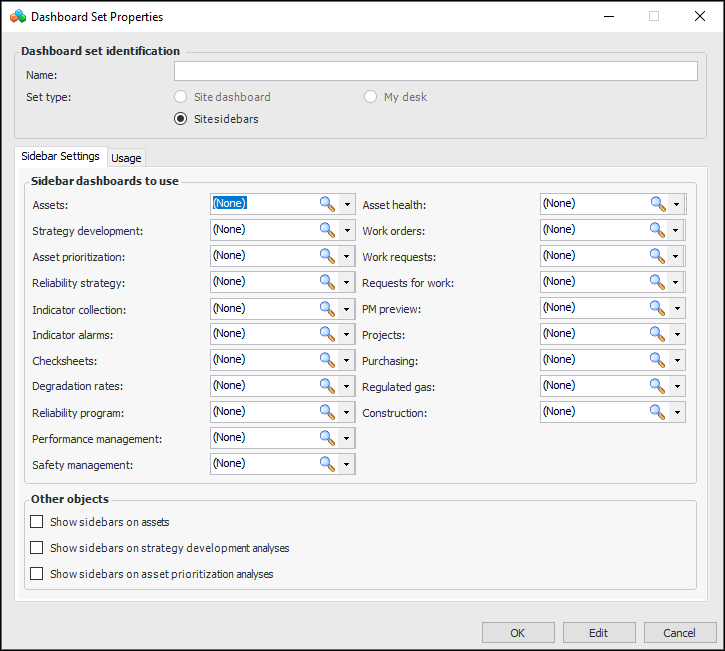The image size is (725, 651).
Task: Click the magnifier icon for Purchasing
Action: (657, 359)
